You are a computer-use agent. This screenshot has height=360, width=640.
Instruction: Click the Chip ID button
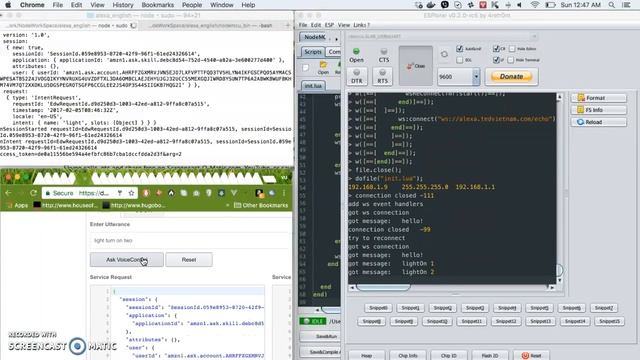point(449,356)
